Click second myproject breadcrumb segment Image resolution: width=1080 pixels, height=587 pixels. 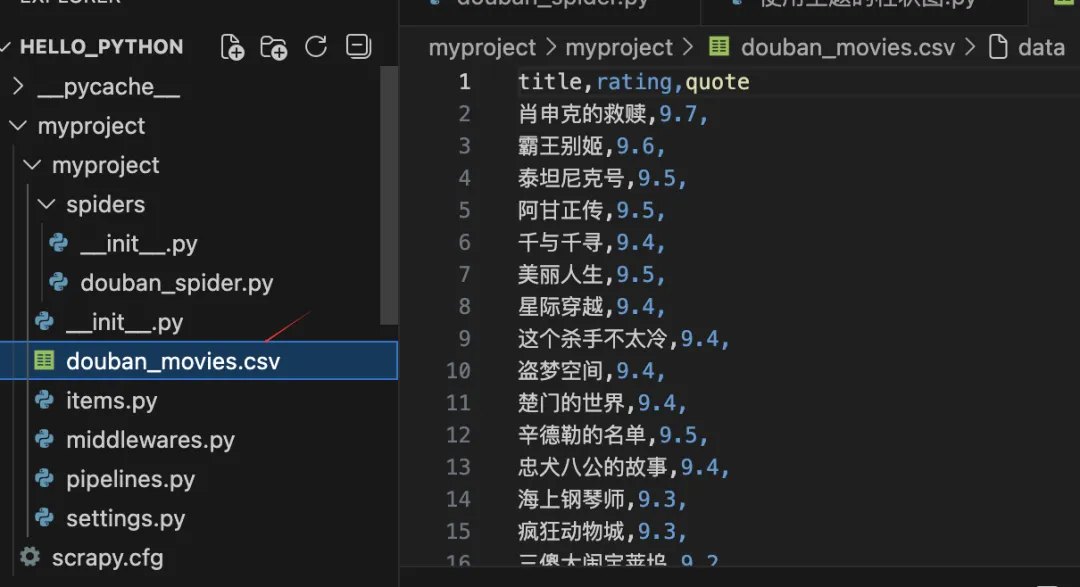click(x=619, y=48)
